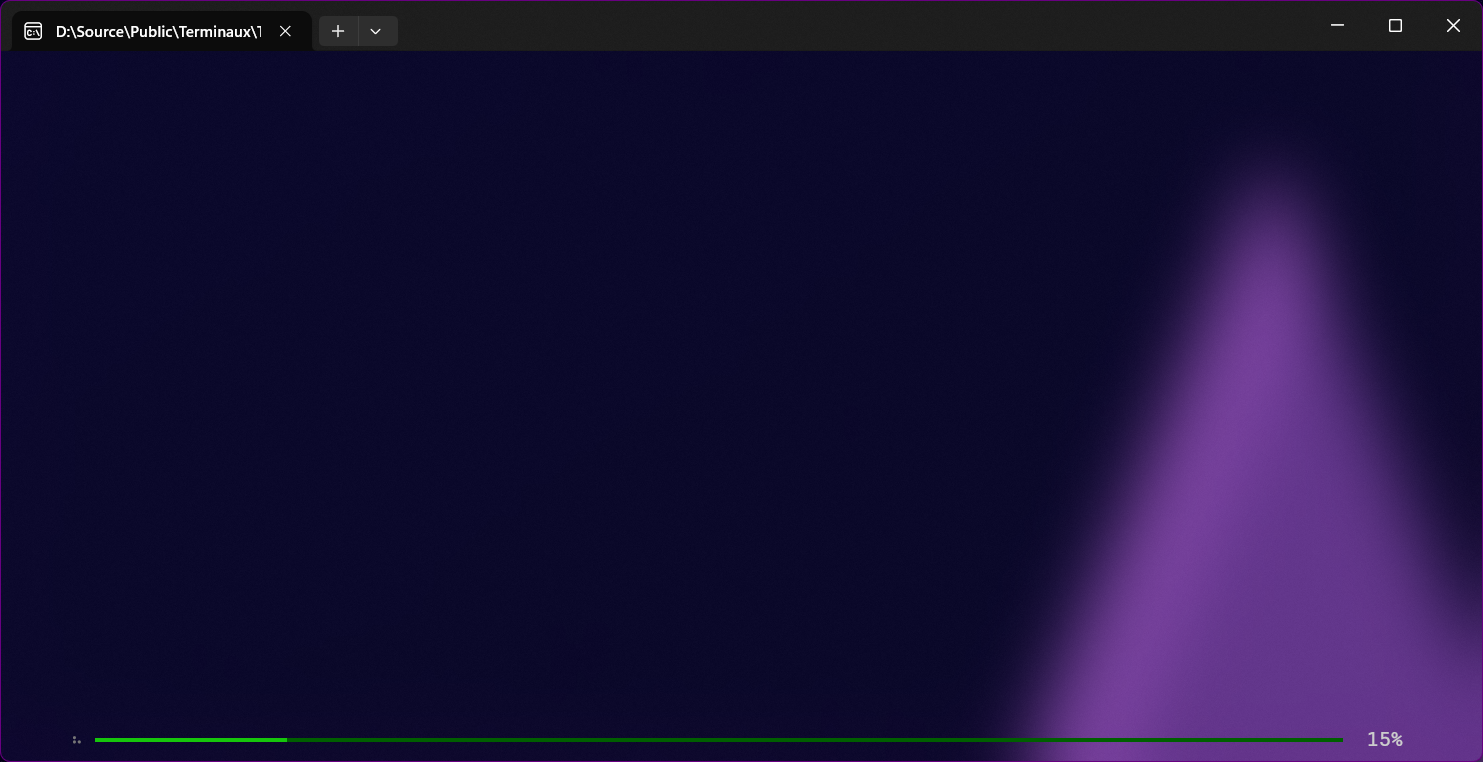Close the D:\Source\Public\Terminaux tab
1483x762 pixels.
(x=285, y=31)
